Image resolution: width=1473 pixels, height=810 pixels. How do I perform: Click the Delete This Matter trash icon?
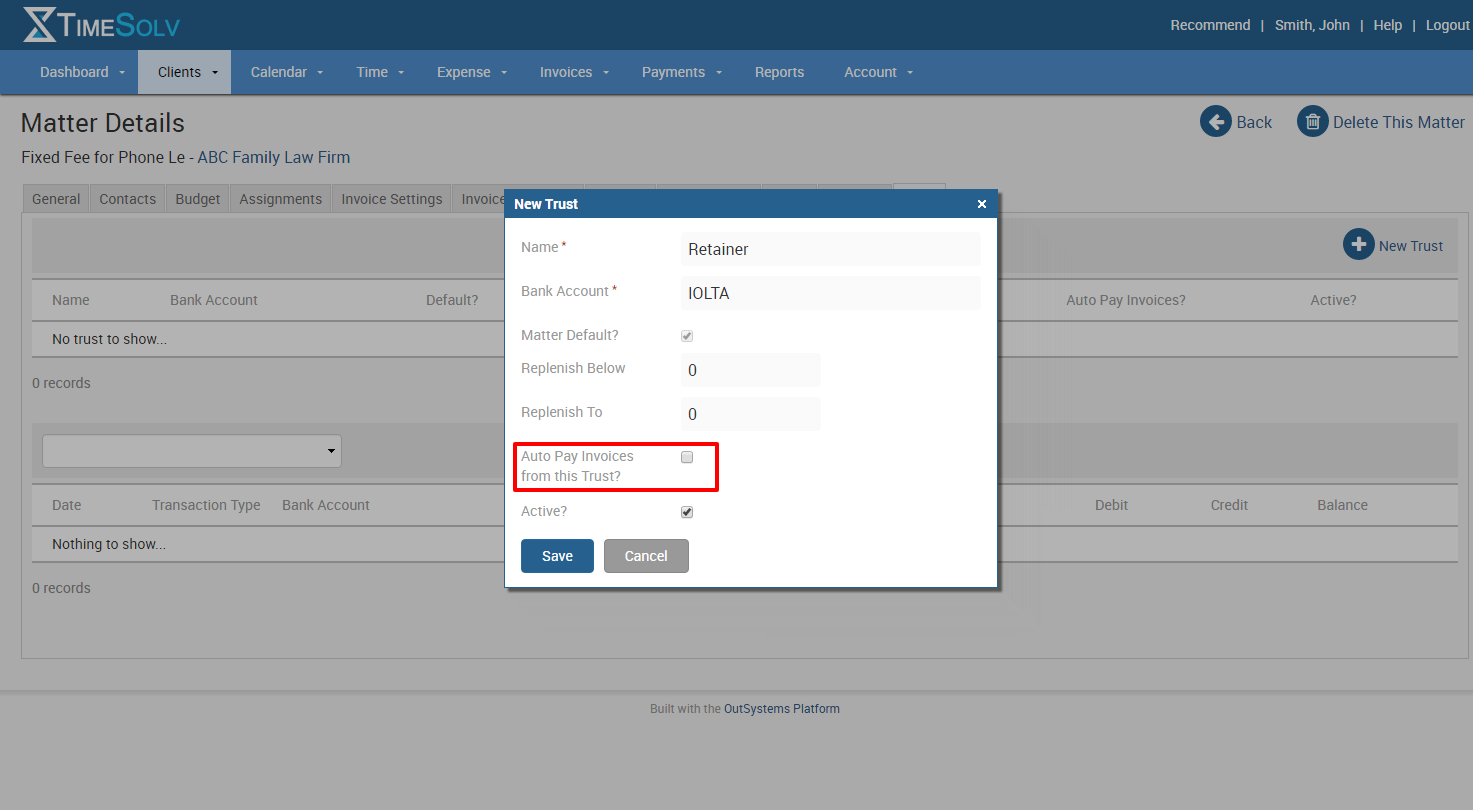1312,121
